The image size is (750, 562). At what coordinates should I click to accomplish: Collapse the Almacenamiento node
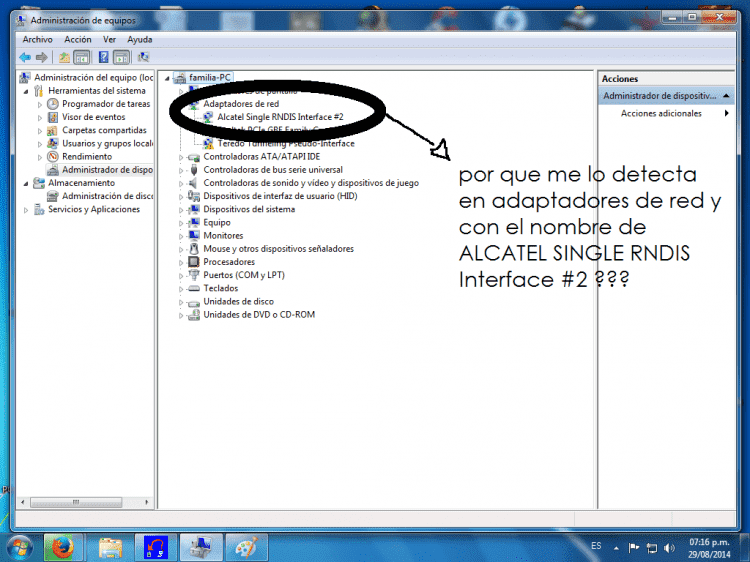[x=26, y=183]
